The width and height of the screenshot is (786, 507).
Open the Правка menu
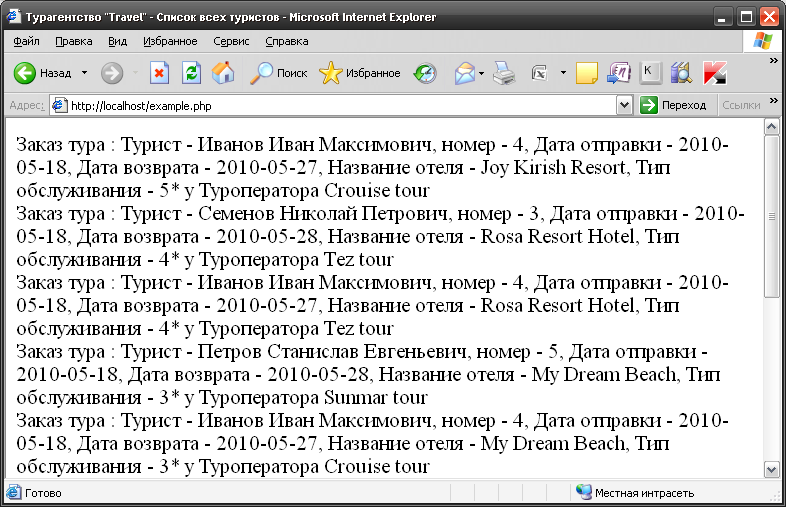tap(74, 41)
